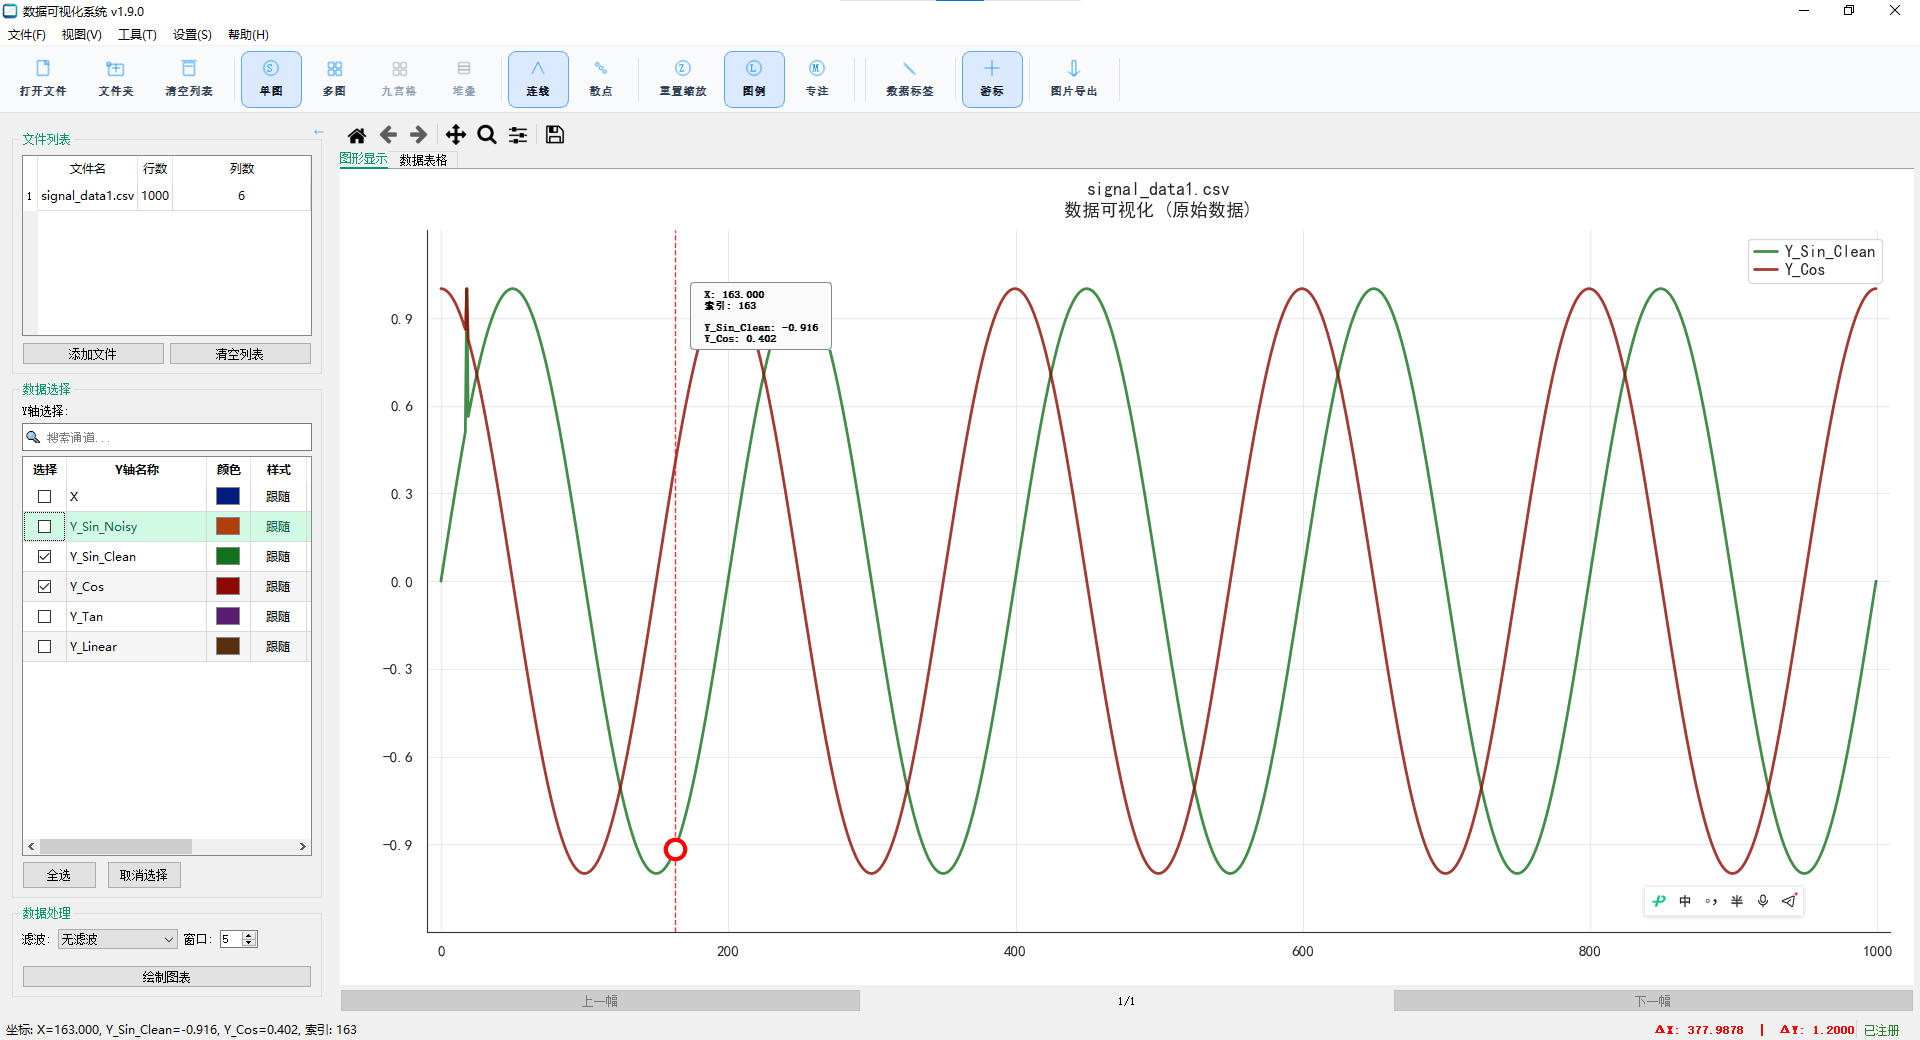Decrease the 窗口 window size stepper

pos(250,943)
